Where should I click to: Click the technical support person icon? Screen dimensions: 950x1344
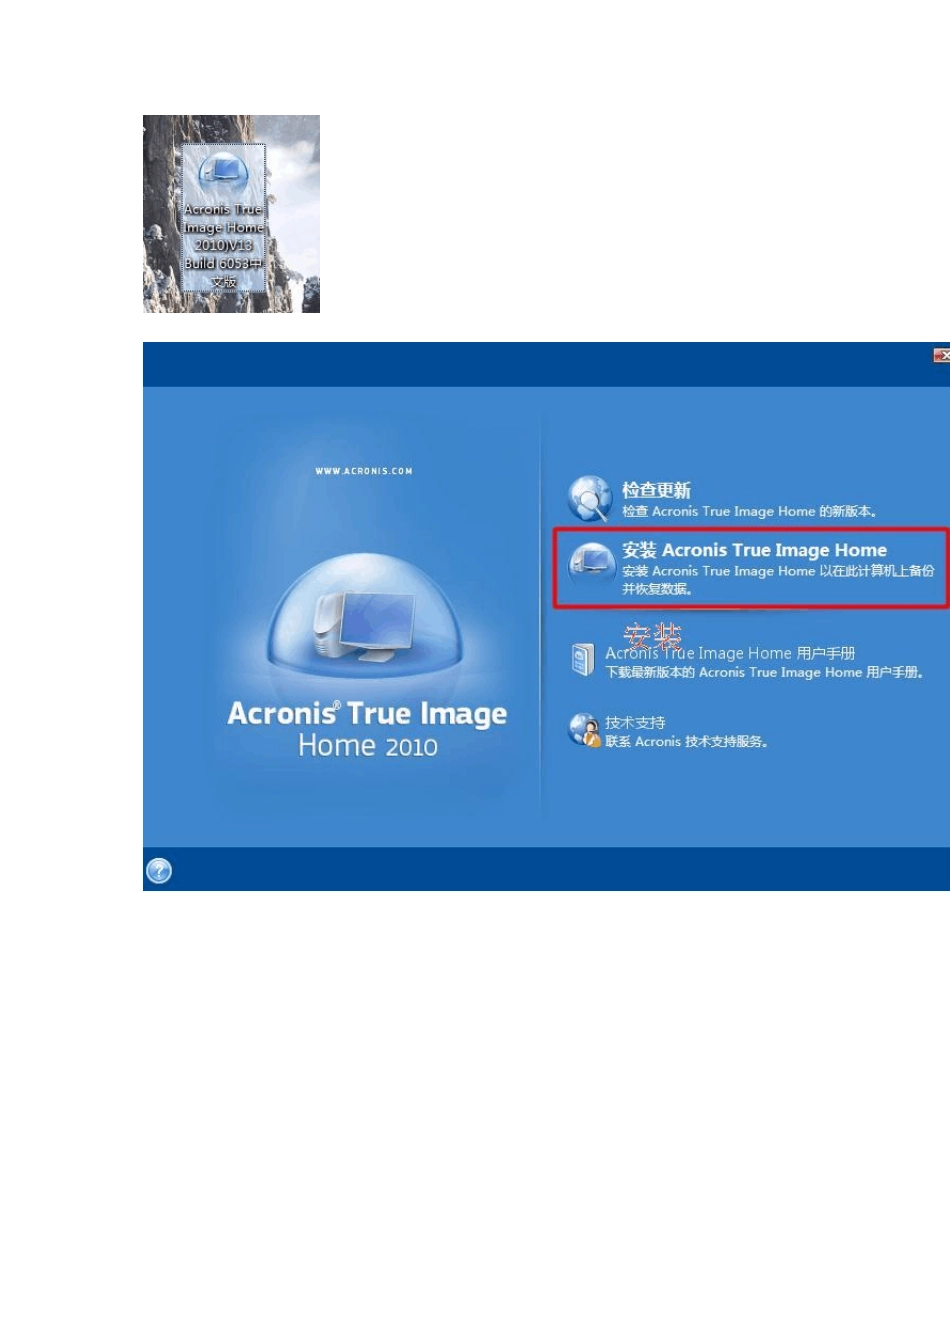[584, 730]
